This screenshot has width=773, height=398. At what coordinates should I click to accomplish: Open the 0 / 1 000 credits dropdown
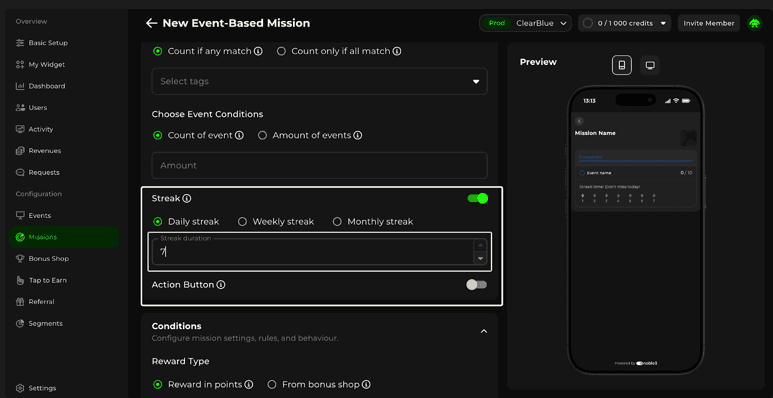point(625,23)
